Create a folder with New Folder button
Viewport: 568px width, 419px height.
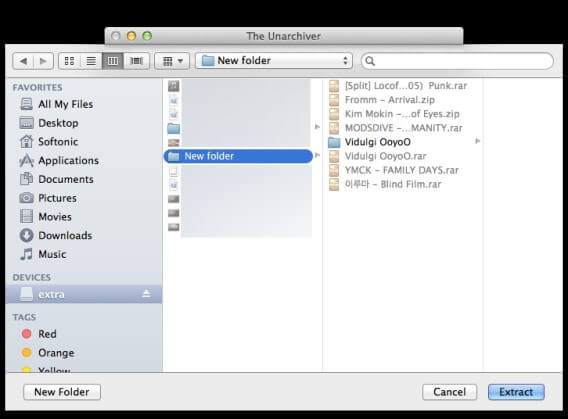point(62,392)
